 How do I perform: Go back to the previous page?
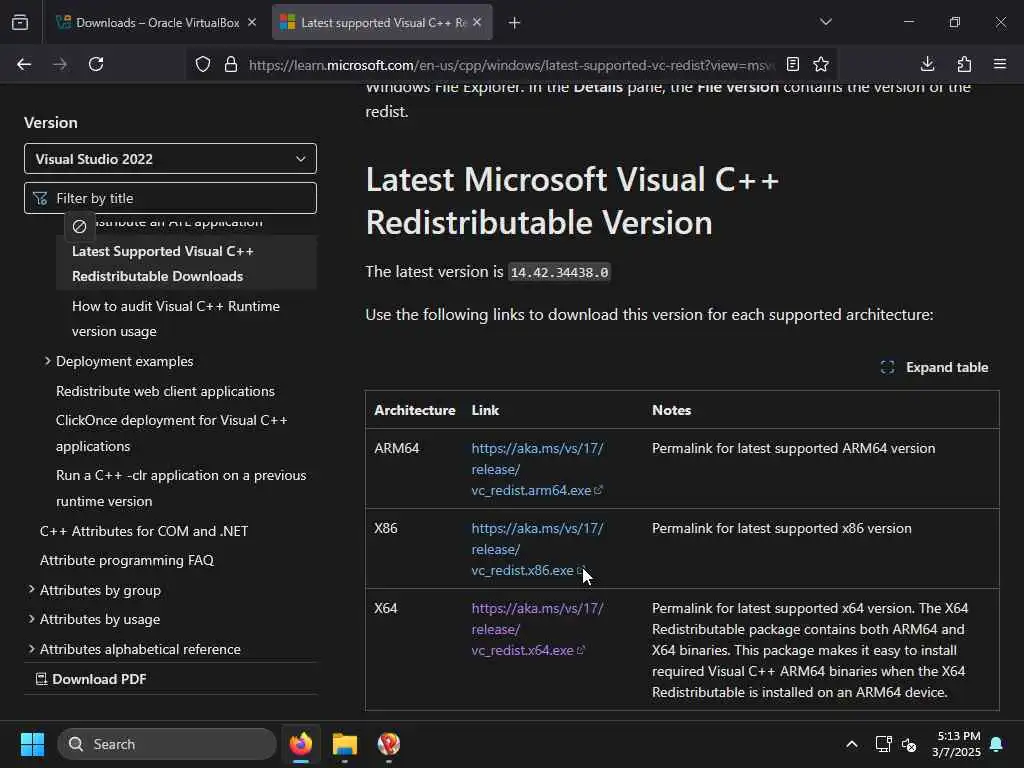(x=24, y=64)
